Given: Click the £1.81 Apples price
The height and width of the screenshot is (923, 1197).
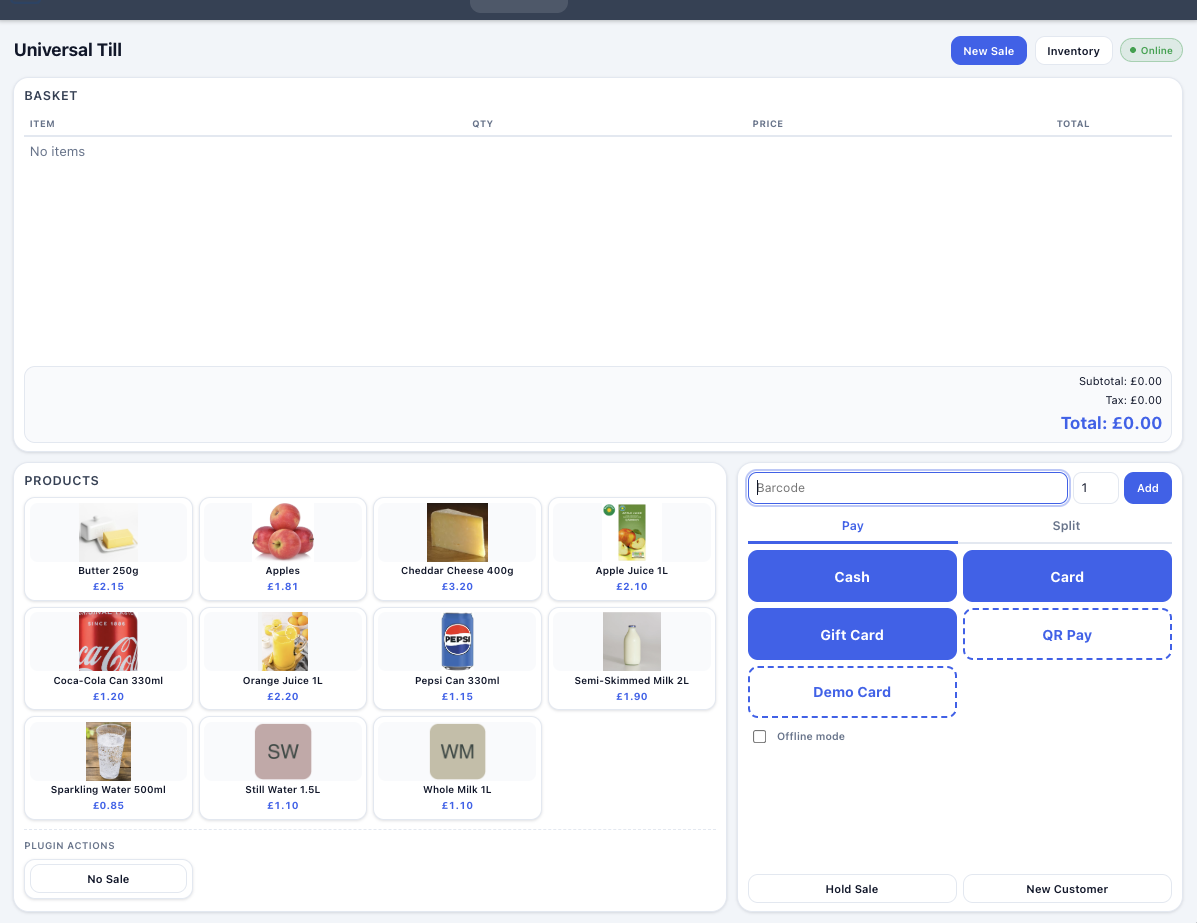Looking at the screenshot, I should [282, 586].
